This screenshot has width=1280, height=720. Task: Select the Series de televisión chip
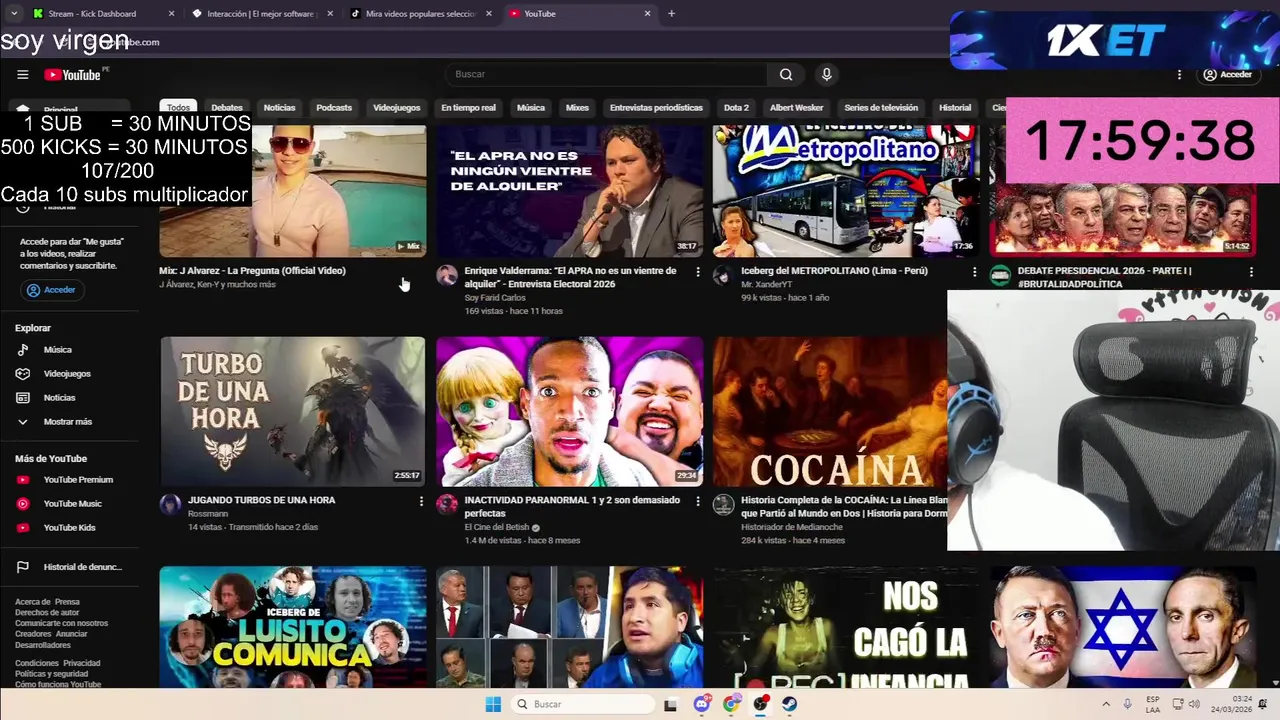881,107
